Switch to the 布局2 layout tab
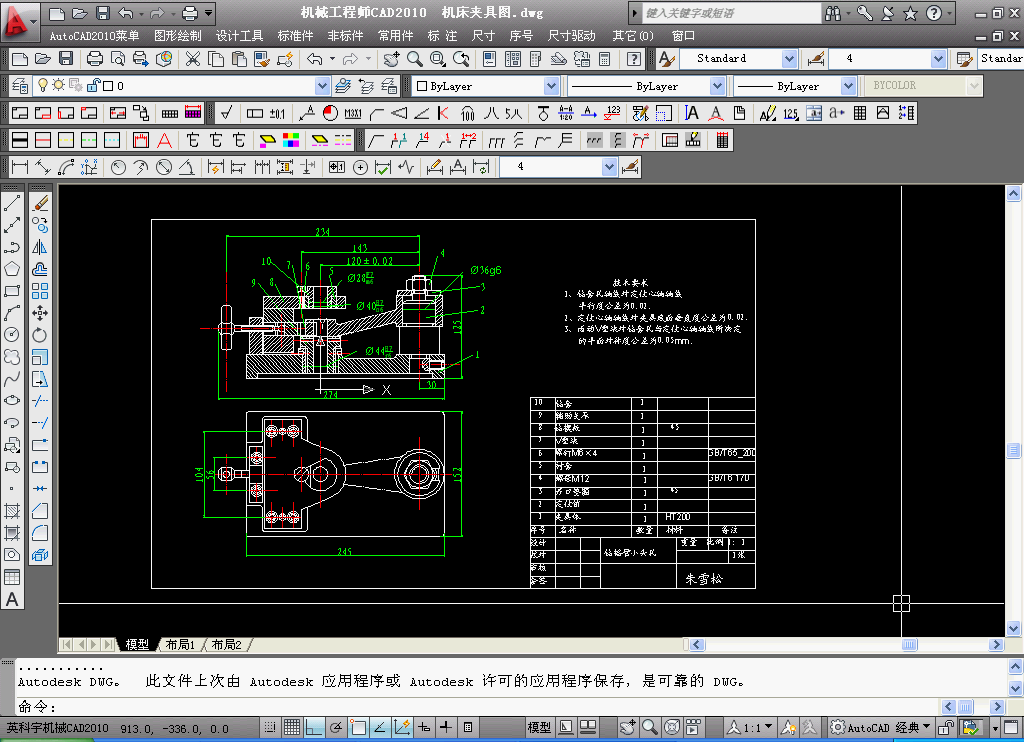Viewport: 1024px width, 742px height. coord(226,645)
